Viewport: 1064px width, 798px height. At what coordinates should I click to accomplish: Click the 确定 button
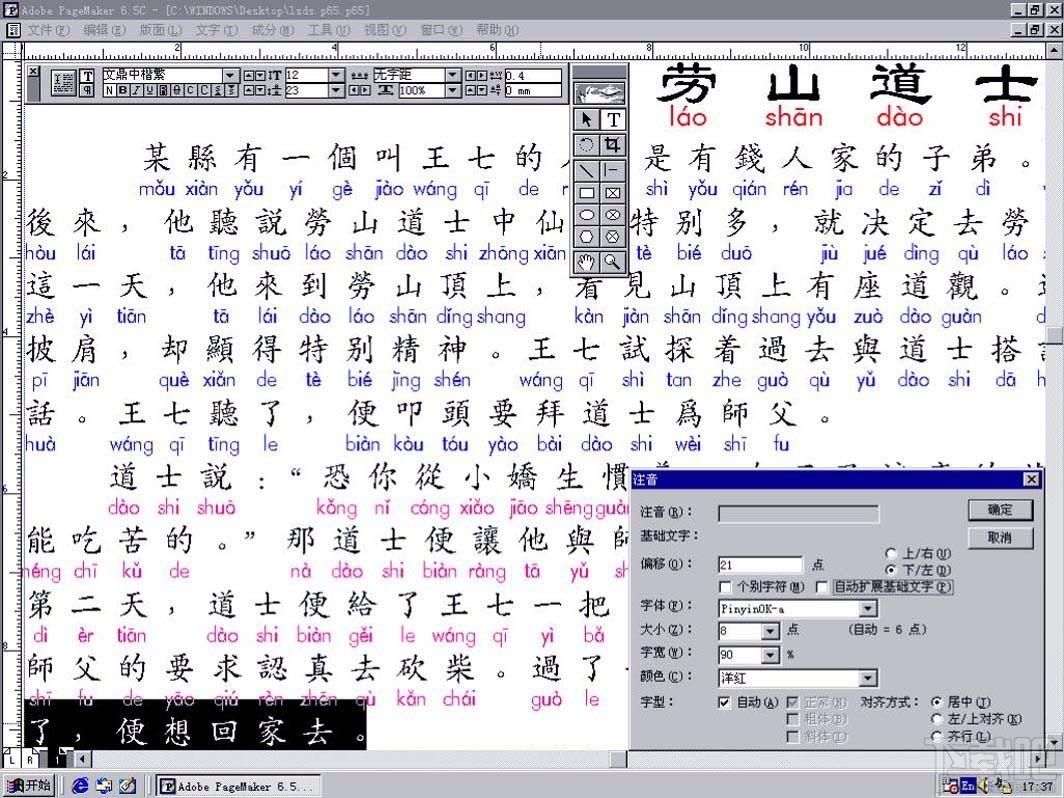[999, 510]
